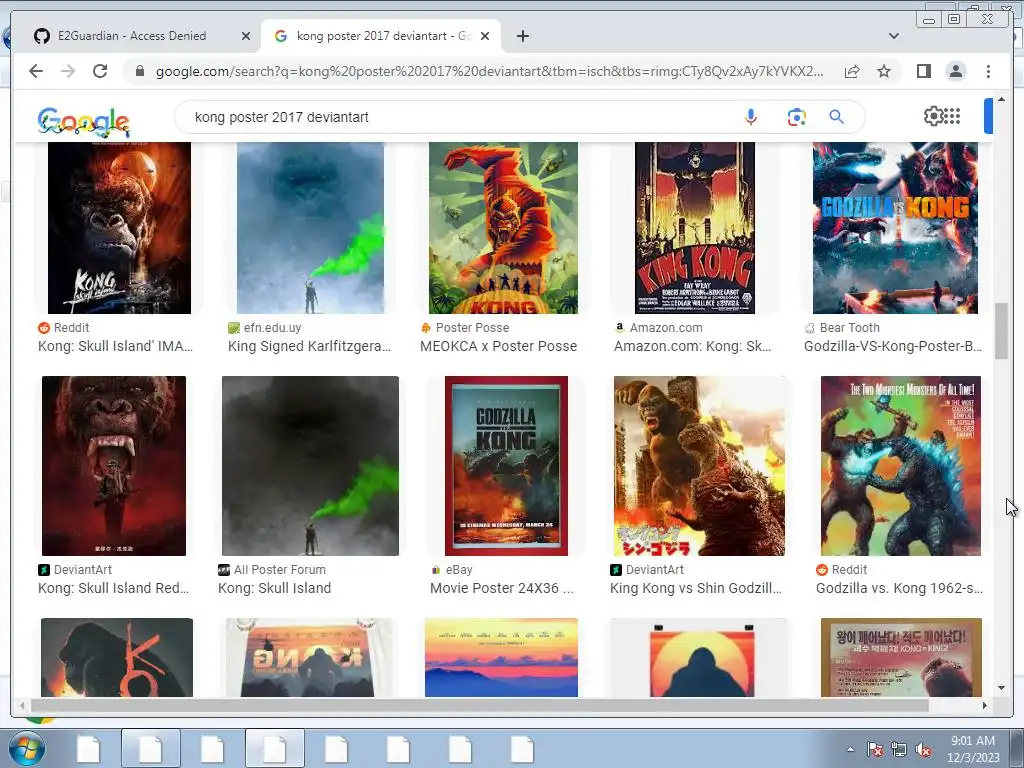Open a new browser tab

[x=522, y=36]
